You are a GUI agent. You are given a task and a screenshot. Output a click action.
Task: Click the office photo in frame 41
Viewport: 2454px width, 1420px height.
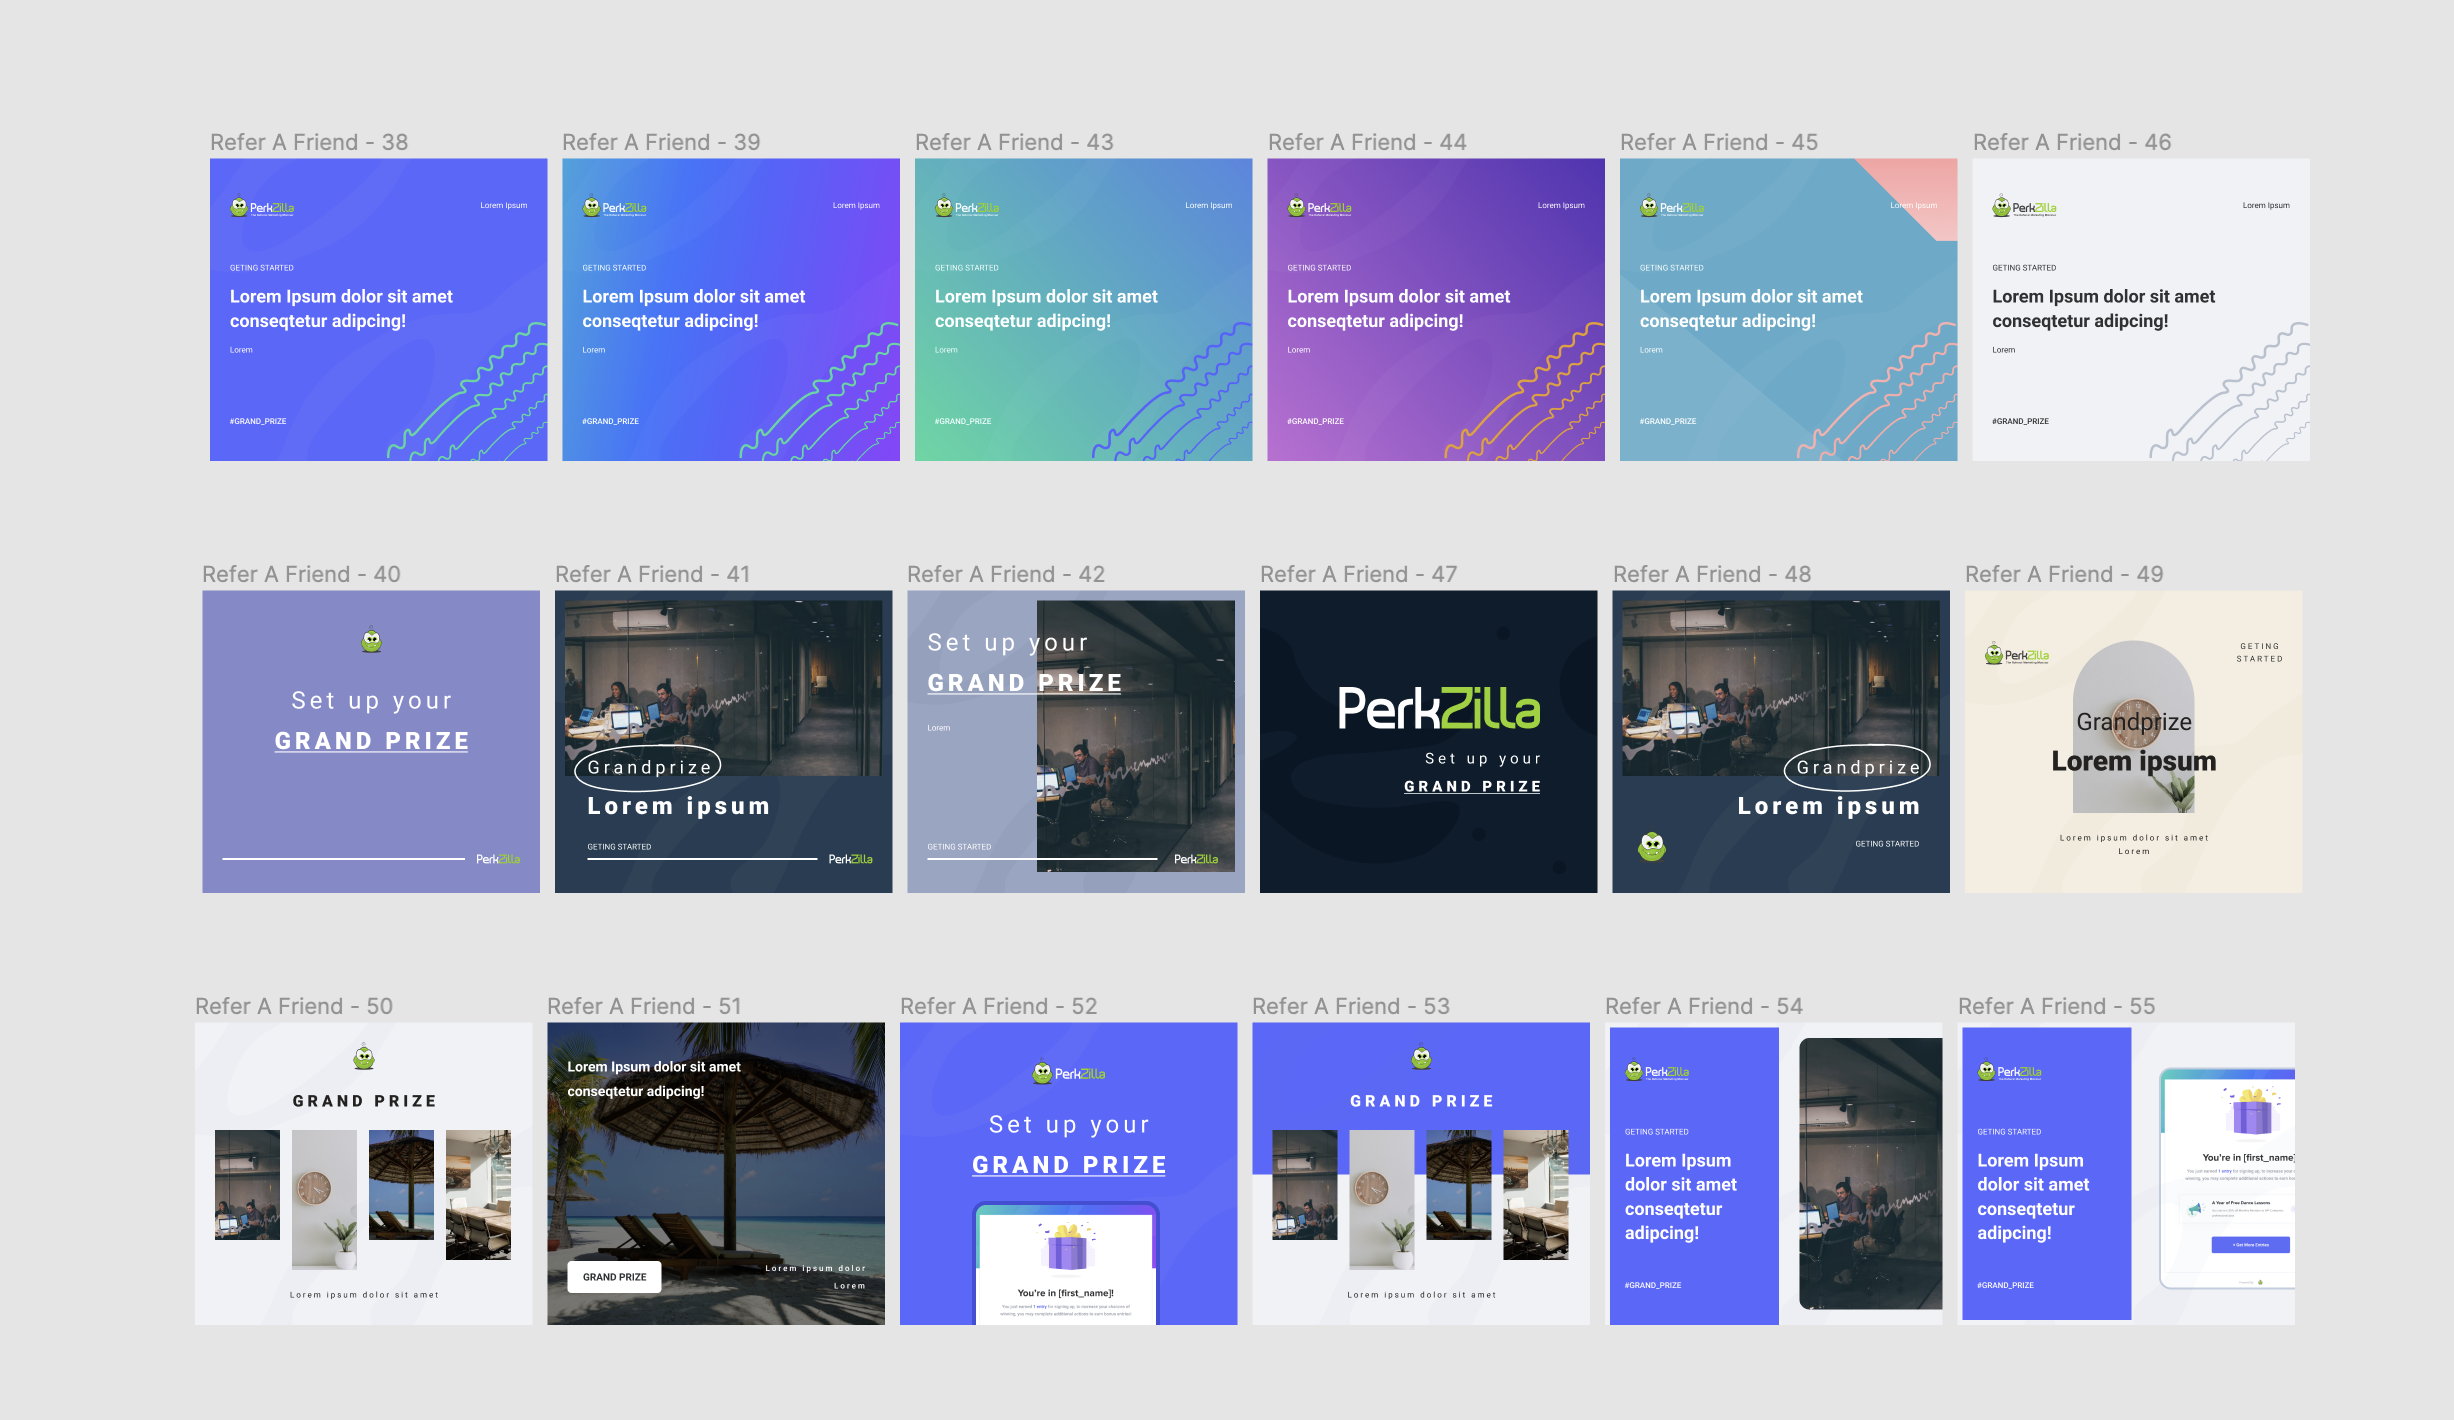(724, 688)
